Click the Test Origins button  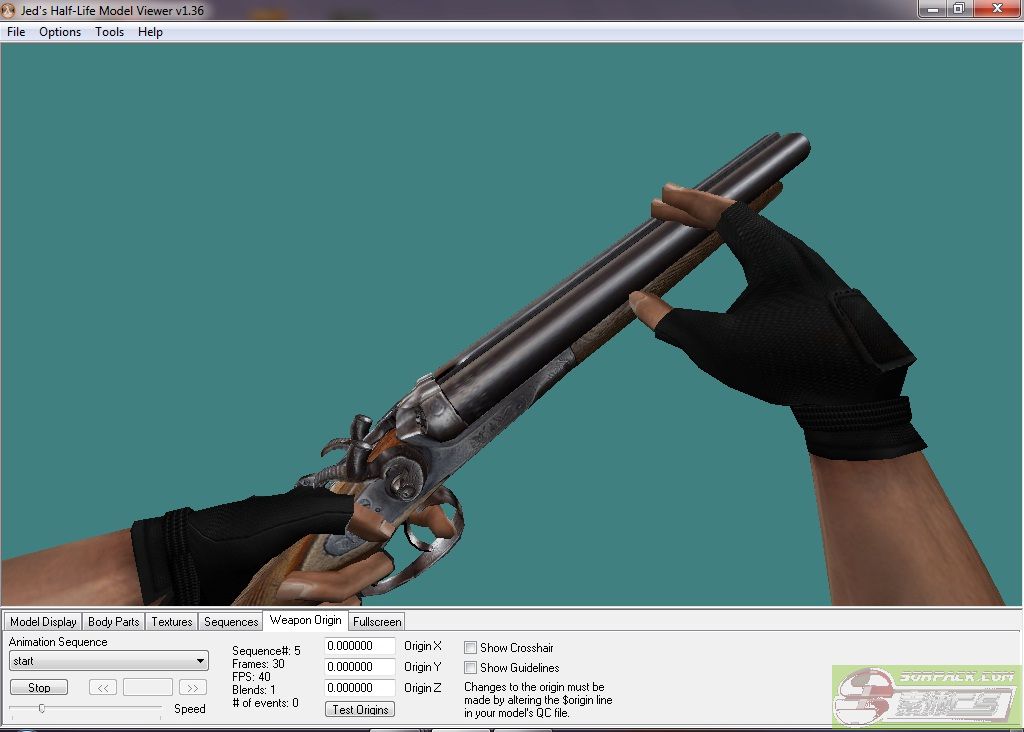pyautogui.click(x=360, y=709)
